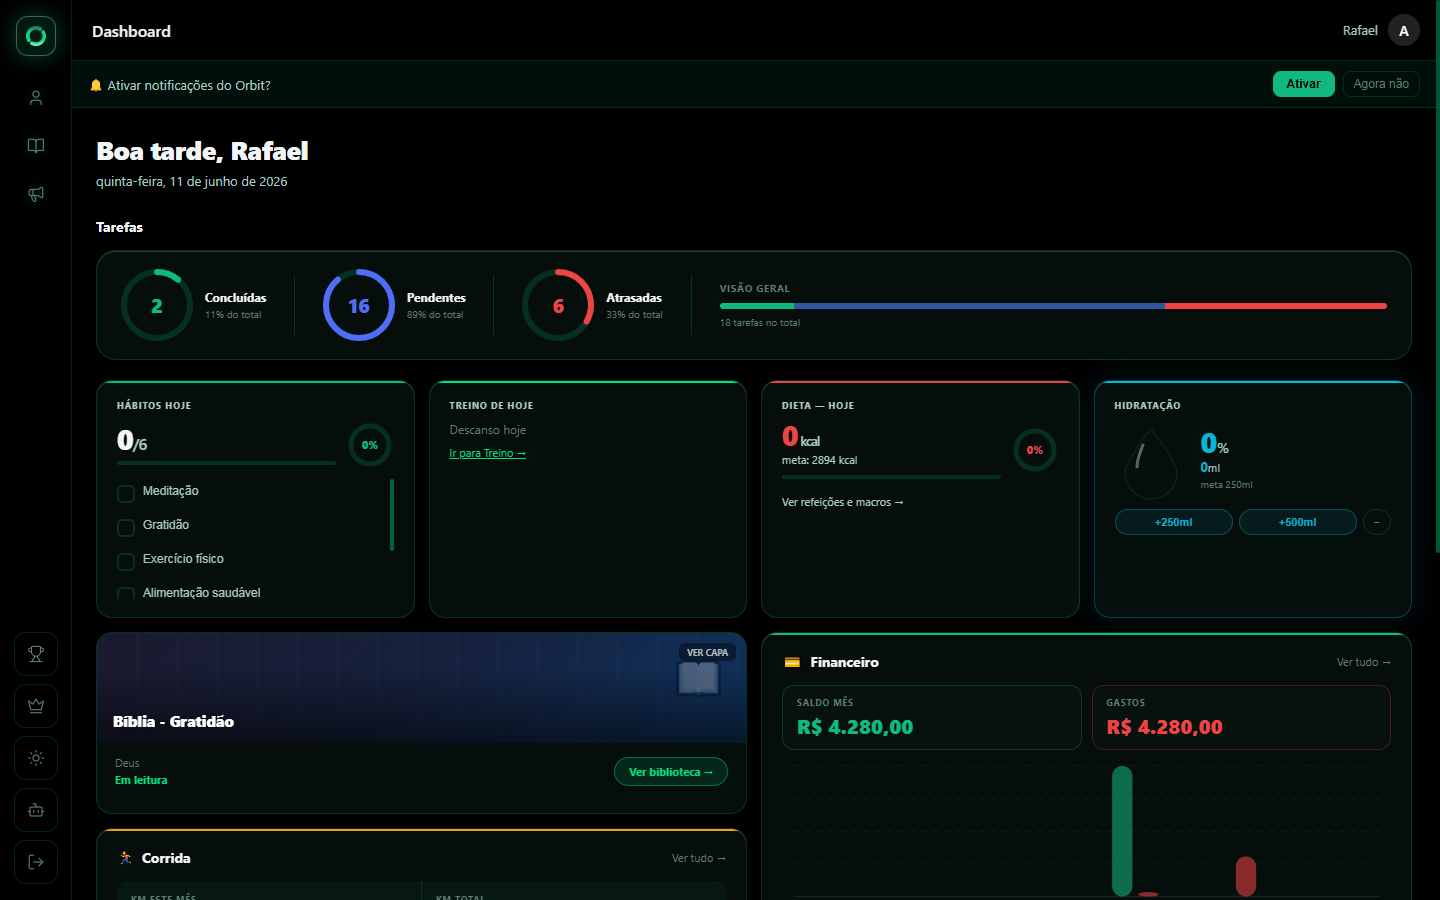Click the red bar in finance chart
Screen dimensions: 1440x900
(1245, 876)
